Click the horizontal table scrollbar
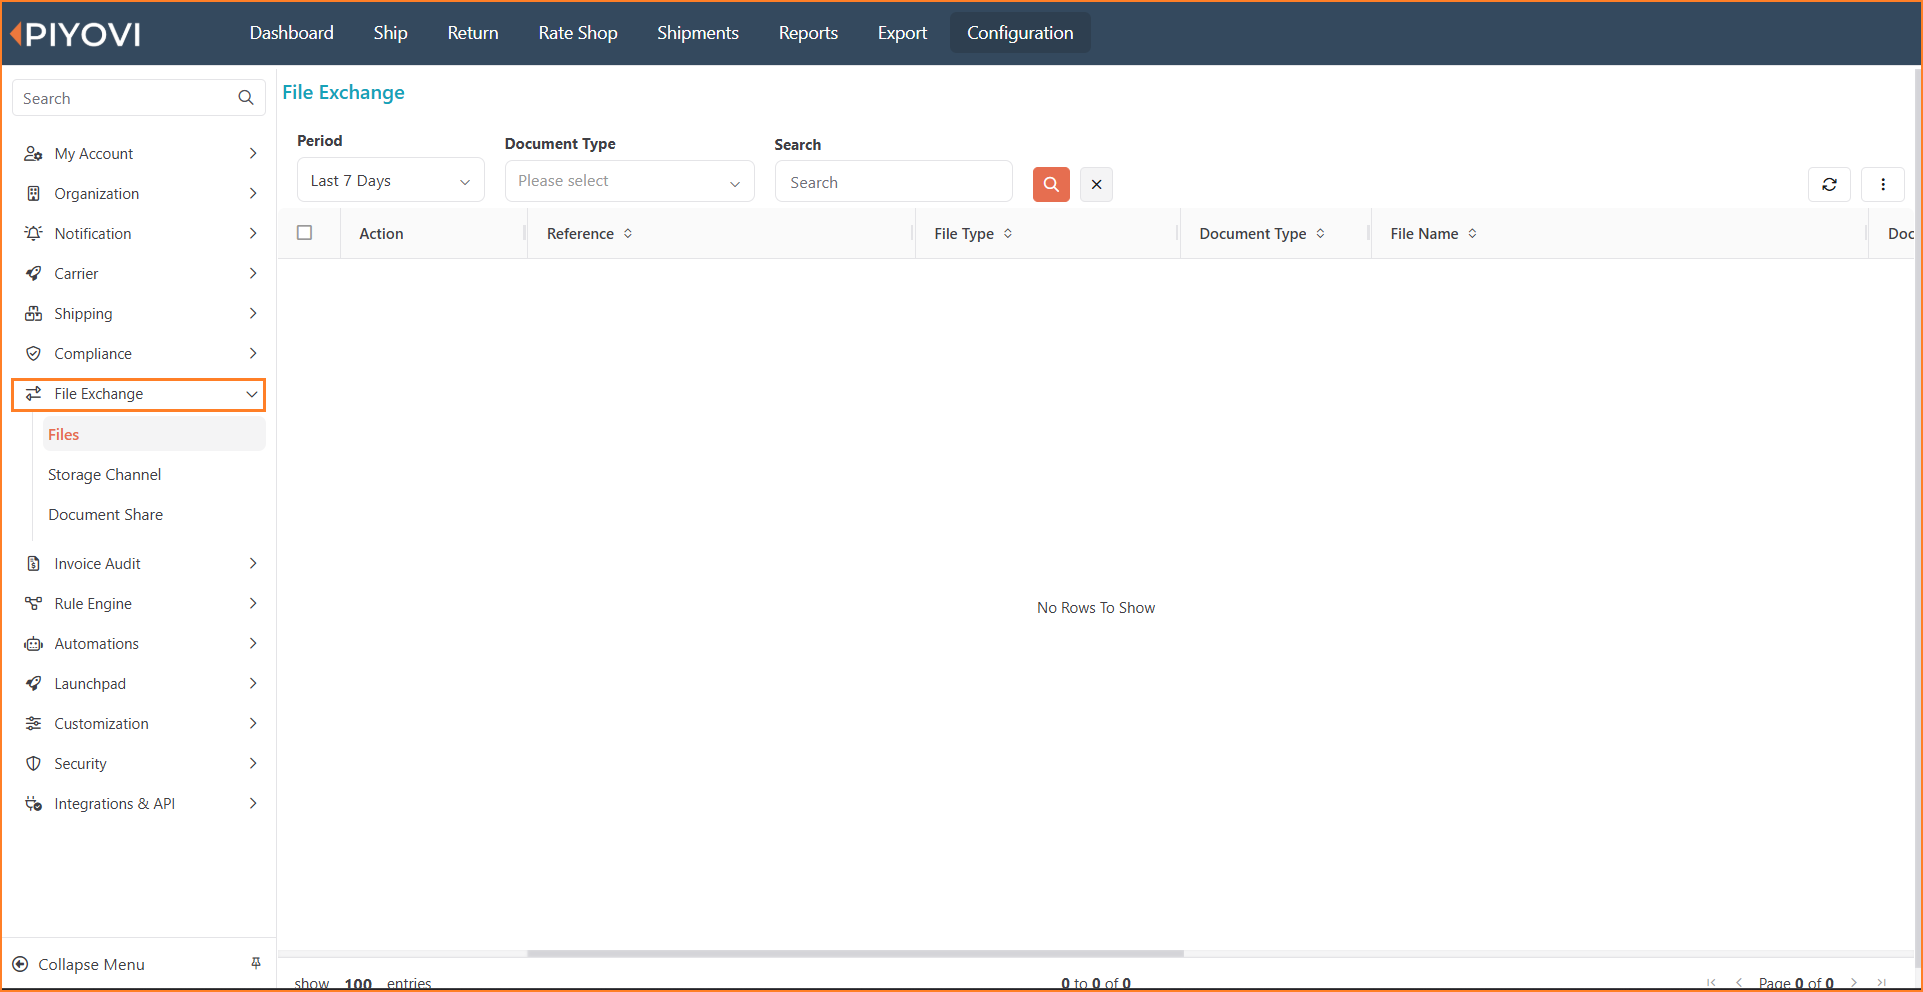 [x=855, y=953]
